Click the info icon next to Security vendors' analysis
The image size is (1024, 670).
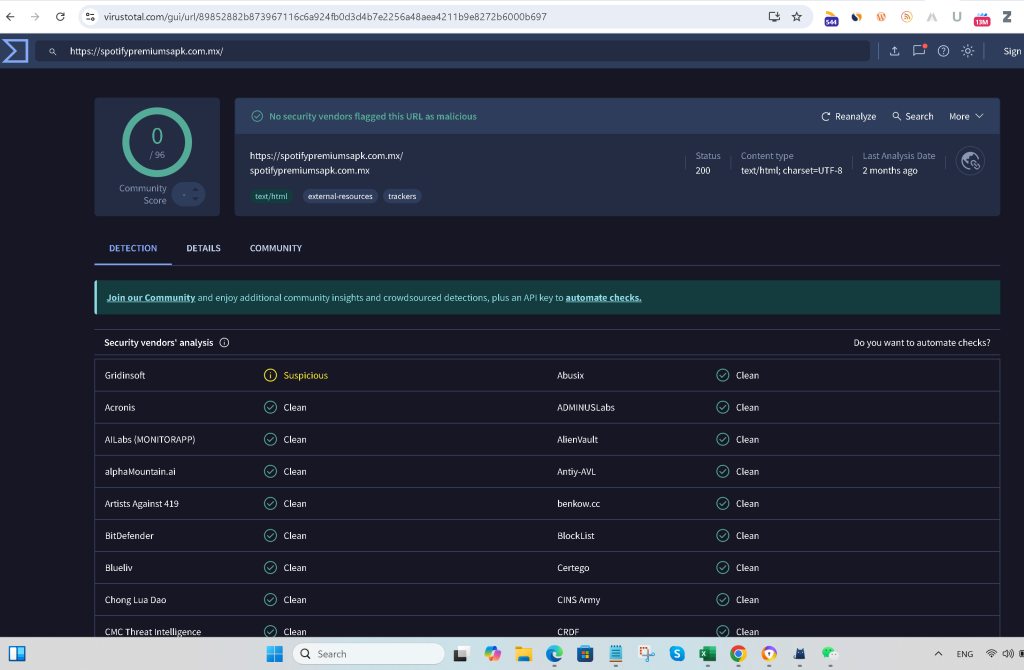(x=224, y=343)
